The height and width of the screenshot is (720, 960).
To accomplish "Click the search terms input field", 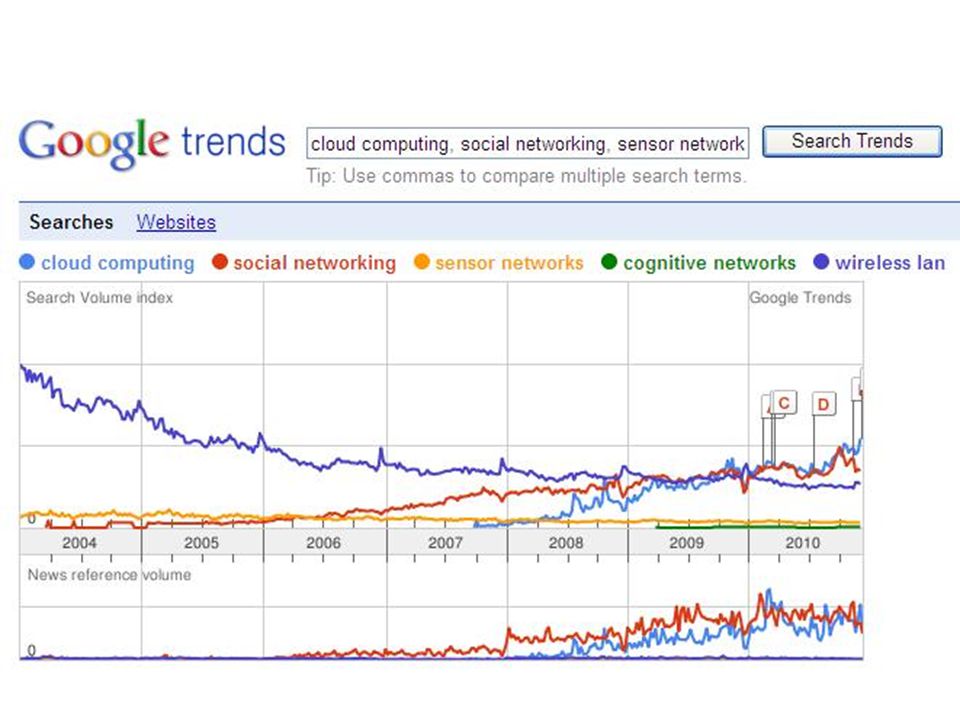I will tap(527, 144).
